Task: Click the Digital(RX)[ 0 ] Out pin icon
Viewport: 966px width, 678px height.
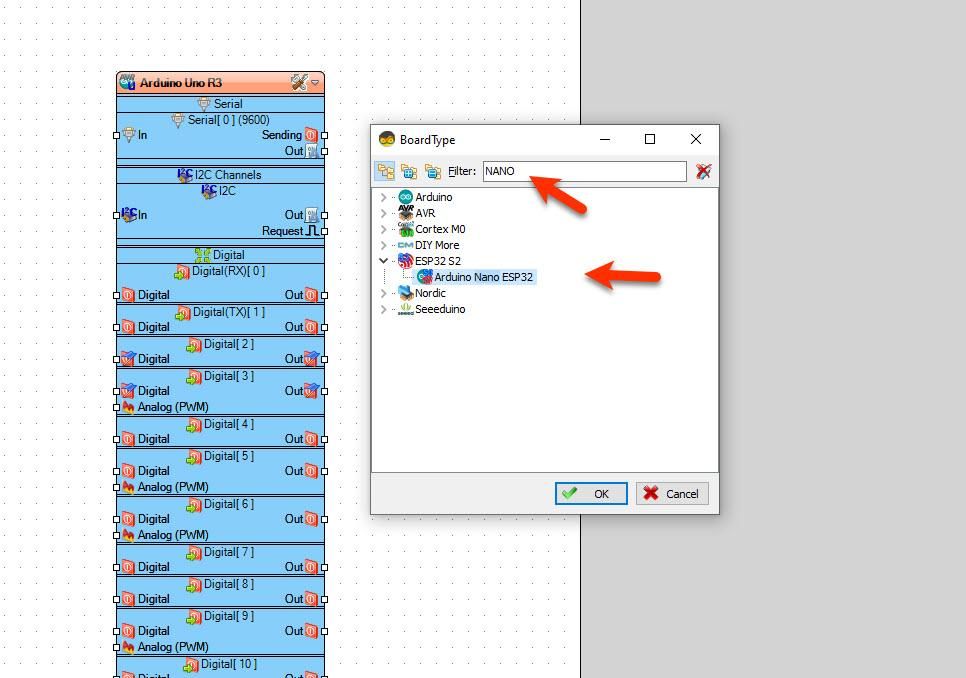Action: coord(311,295)
